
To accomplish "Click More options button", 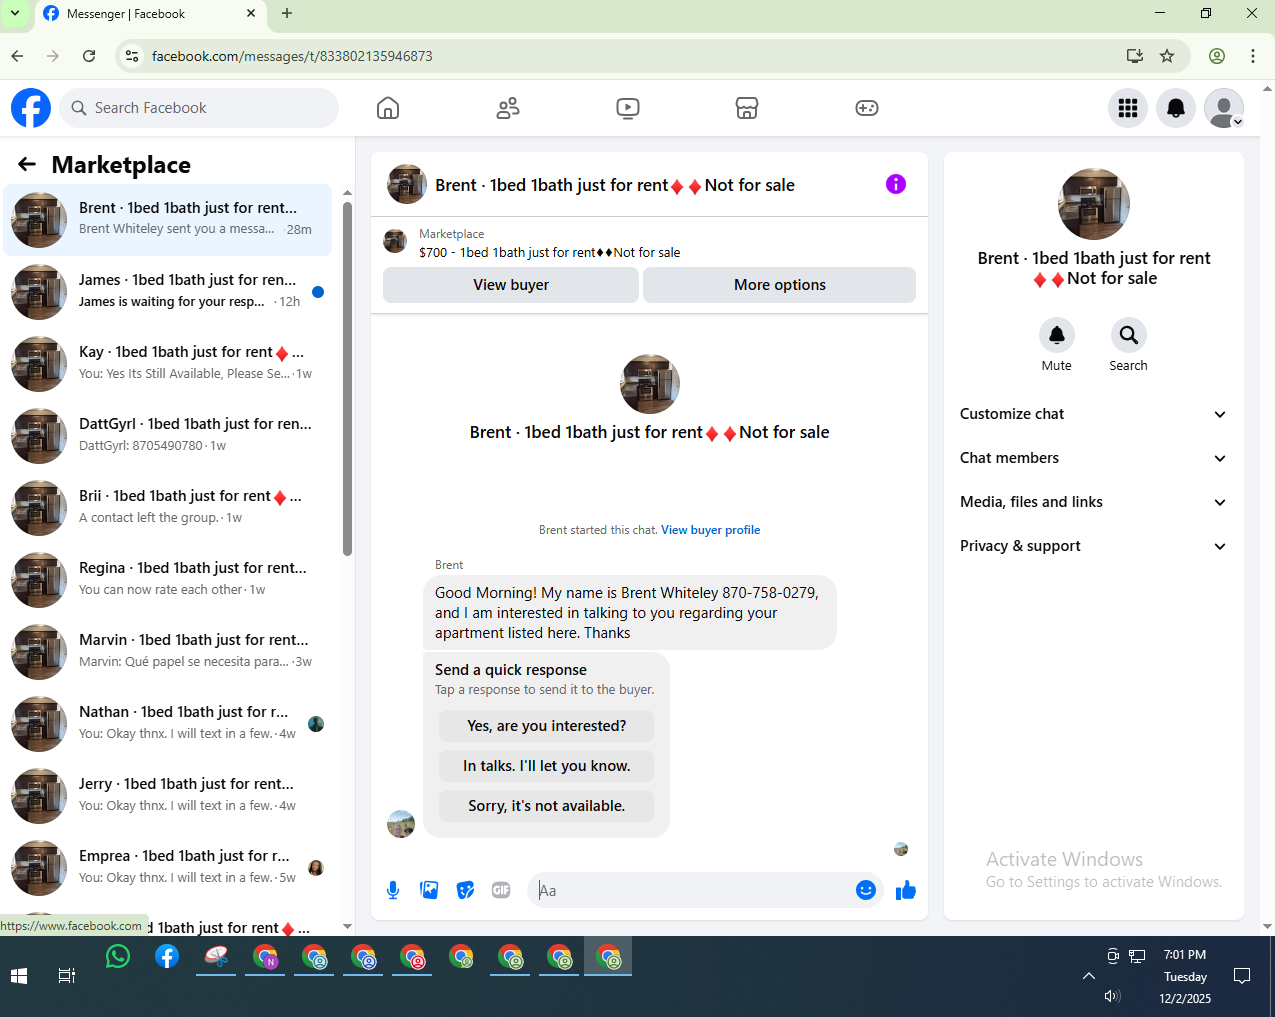I will [780, 285].
